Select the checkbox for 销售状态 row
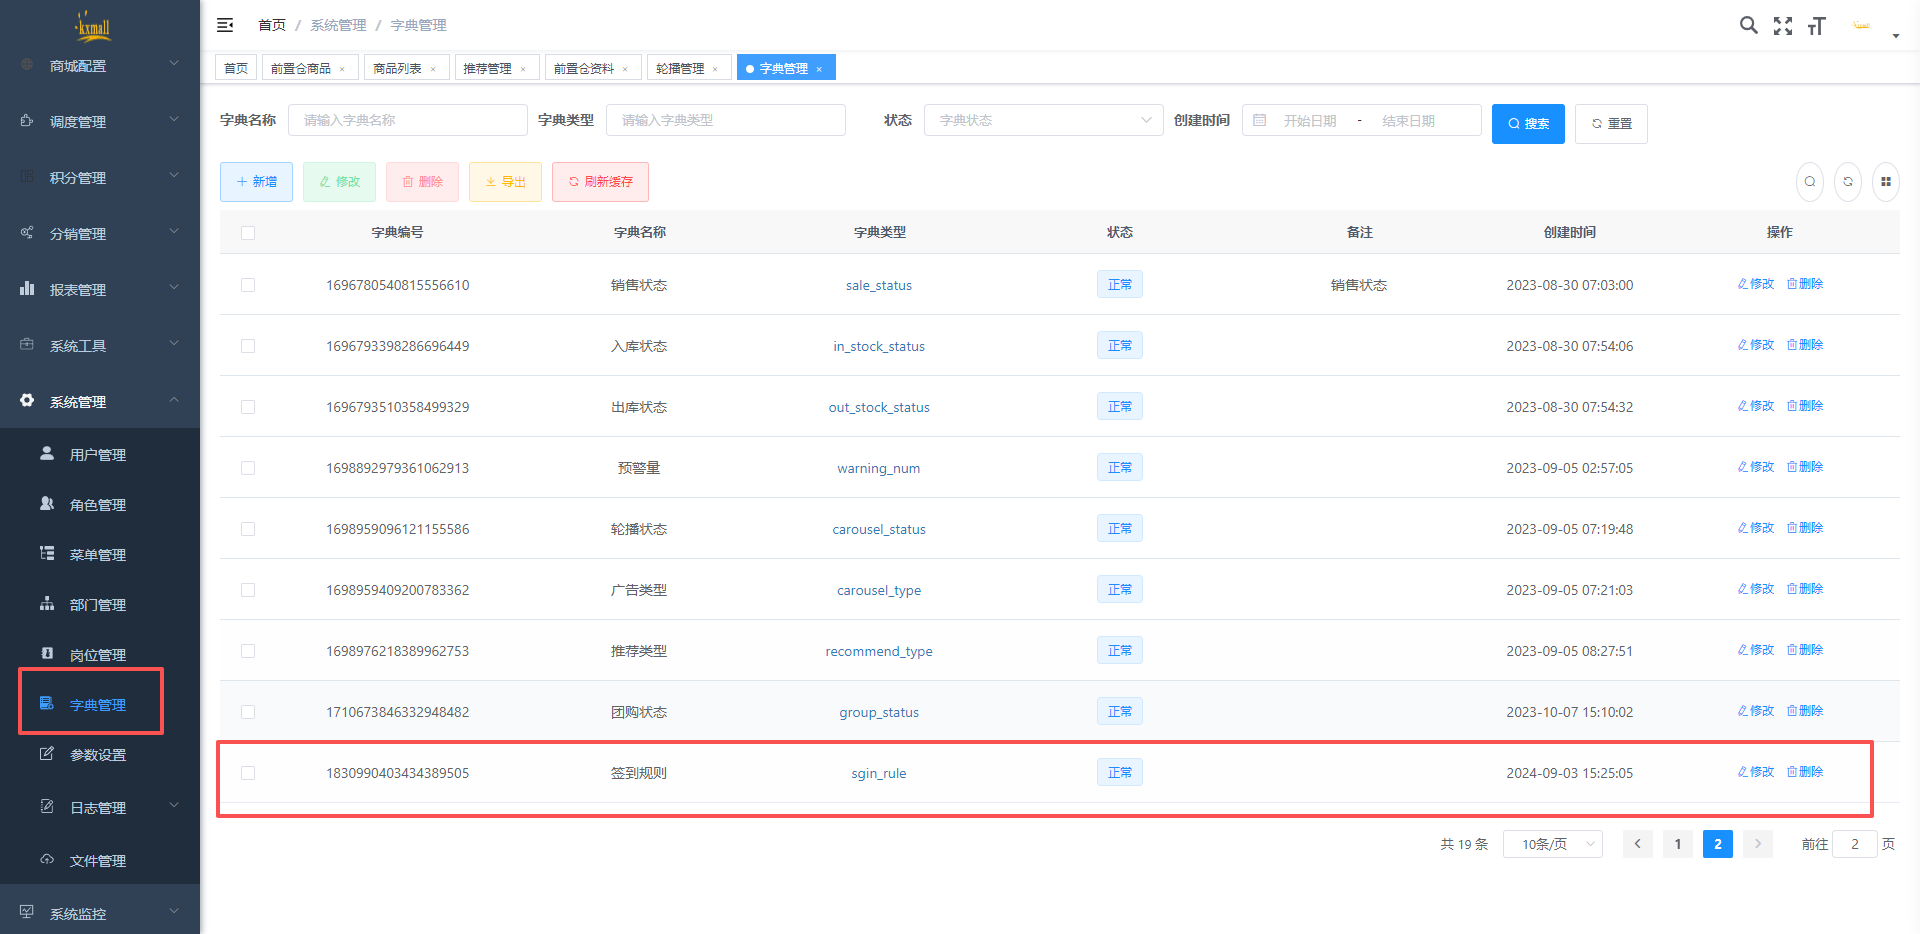Image resolution: width=1920 pixels, height=934 pixels. [248, 285]
